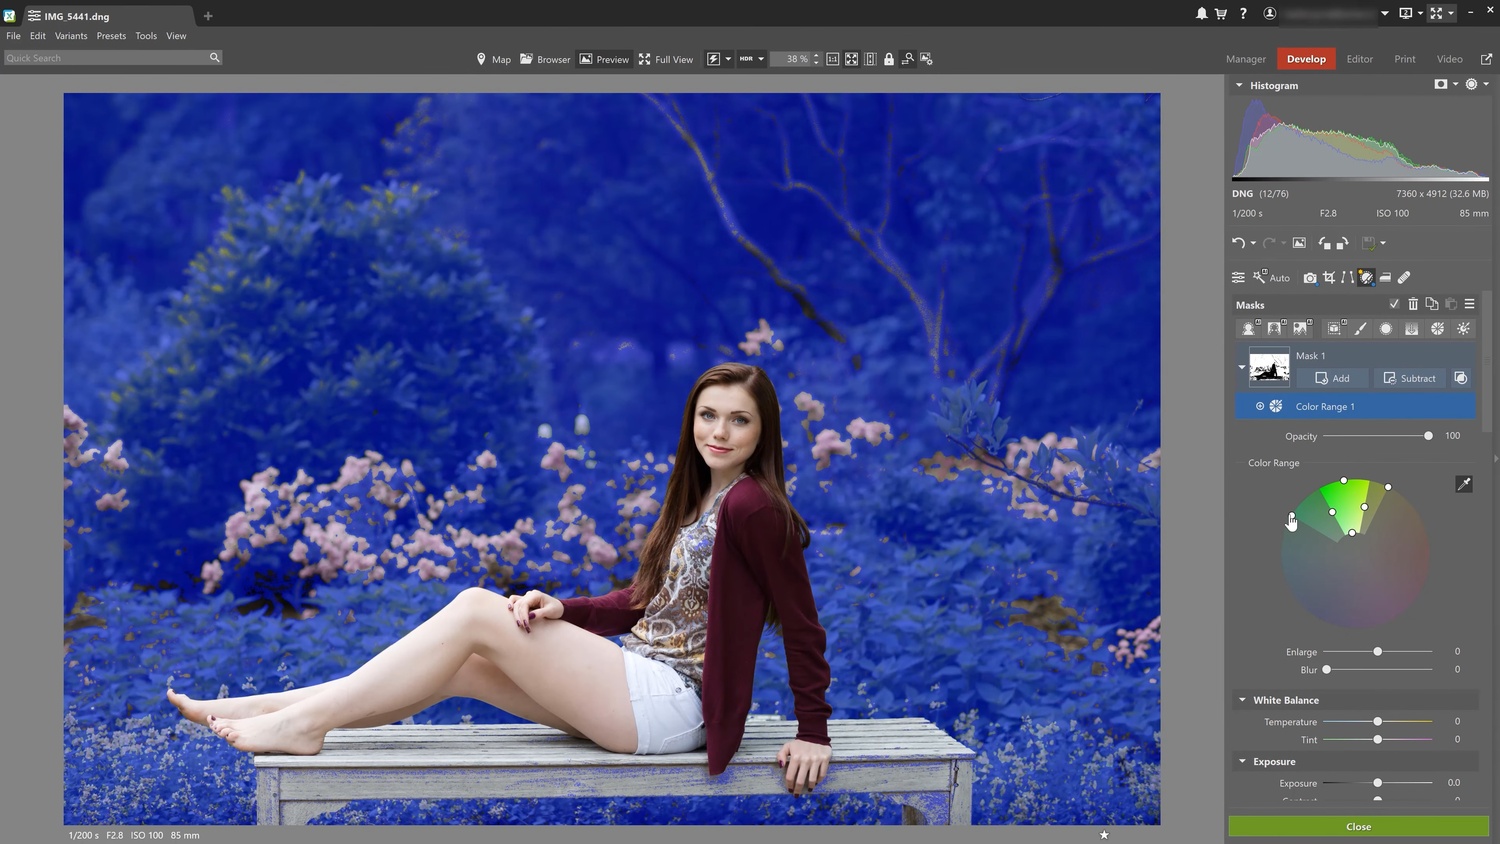Select the brush mask tool
This screenshot has height=844, width=1500.
(1360, 328)
